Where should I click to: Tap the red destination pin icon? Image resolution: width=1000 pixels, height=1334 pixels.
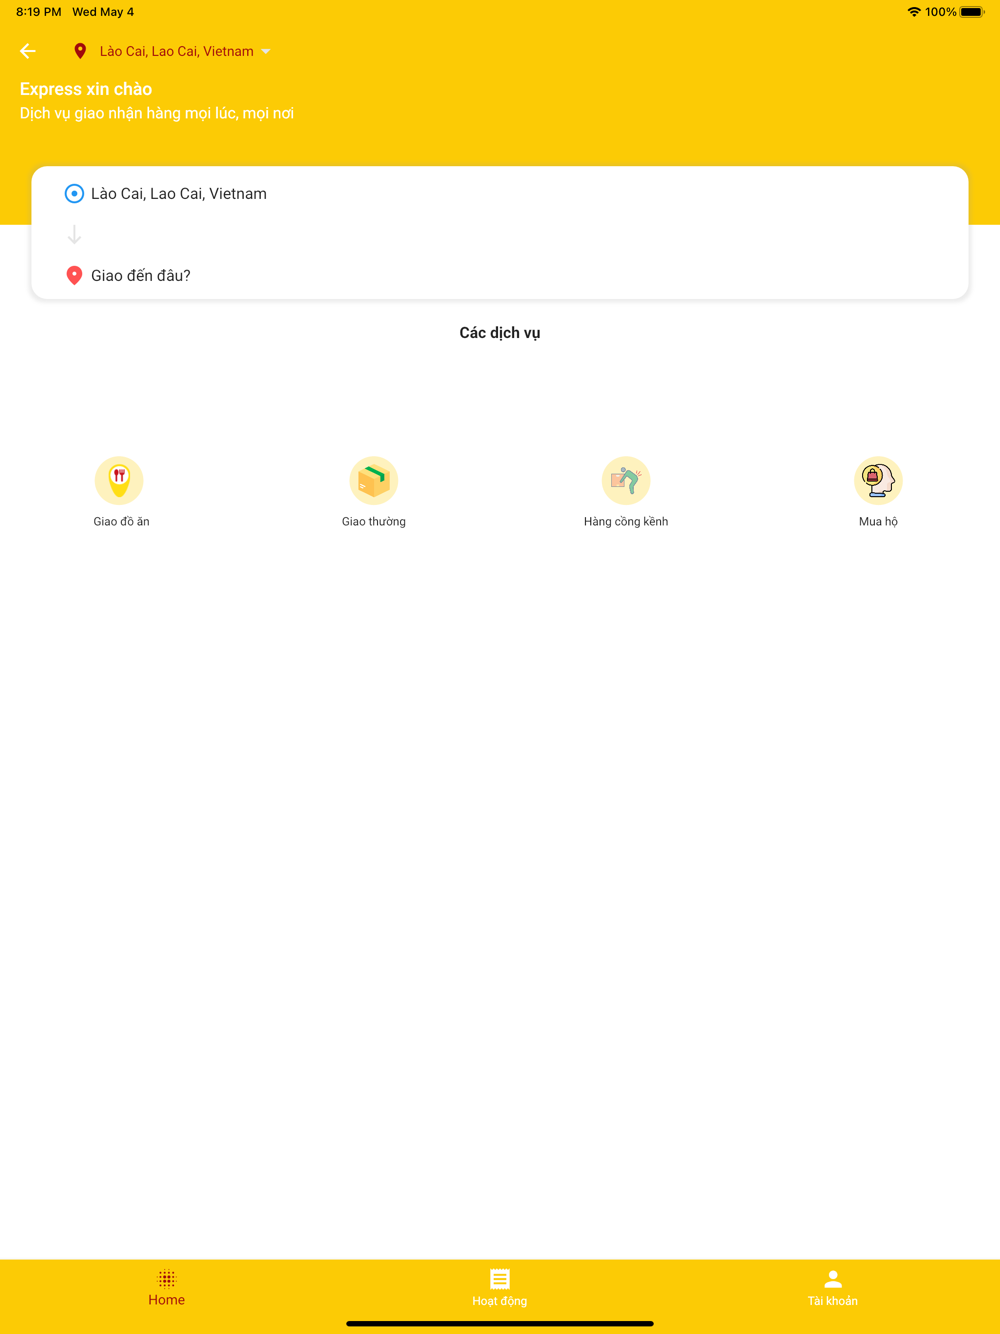coord(74,276)
